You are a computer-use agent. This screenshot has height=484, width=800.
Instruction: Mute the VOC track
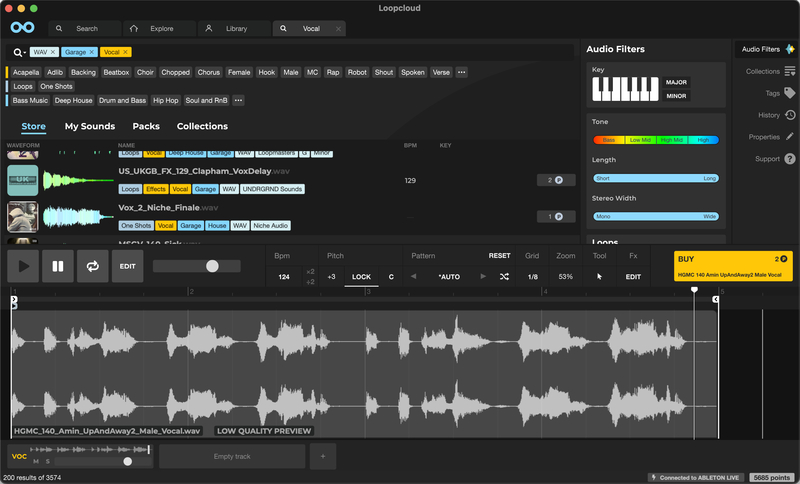point(36,462)
